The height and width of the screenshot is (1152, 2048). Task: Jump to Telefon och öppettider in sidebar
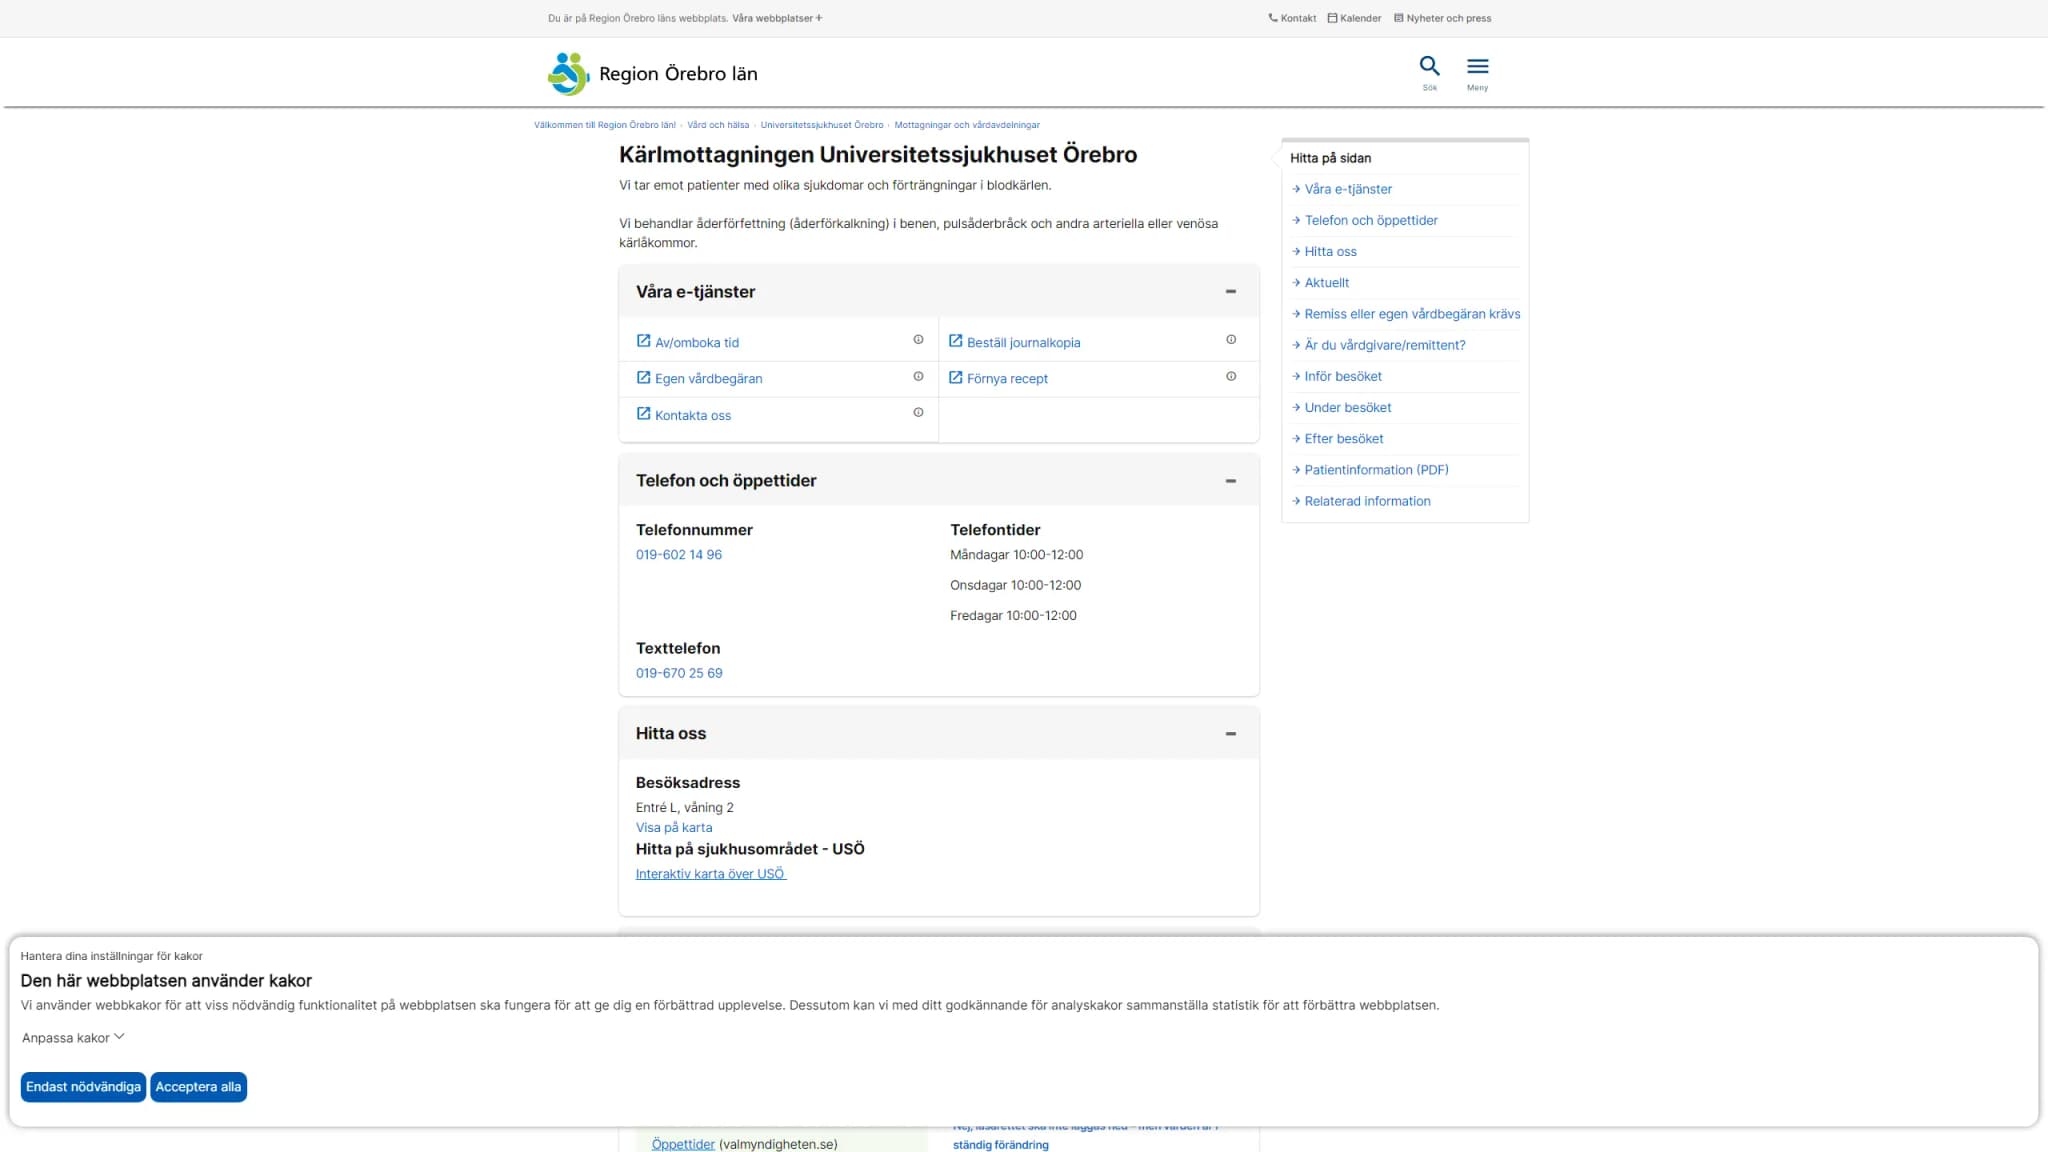click(1370, 220)
